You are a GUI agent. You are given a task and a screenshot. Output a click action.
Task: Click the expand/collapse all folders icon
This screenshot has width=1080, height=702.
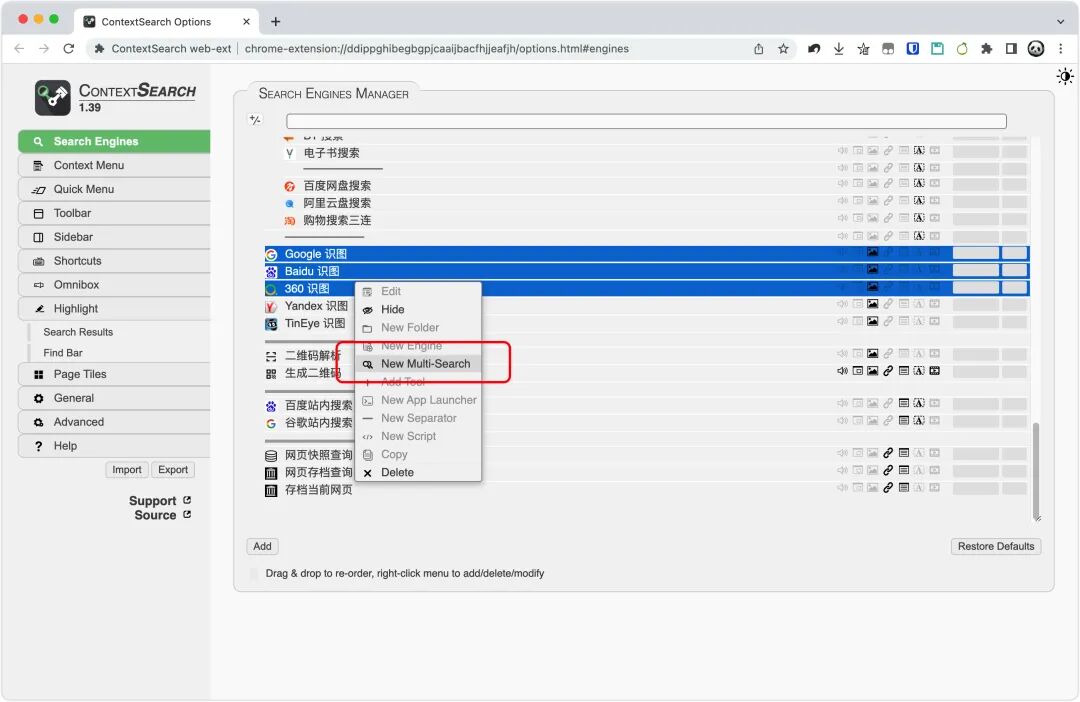(x=255, y=120)
